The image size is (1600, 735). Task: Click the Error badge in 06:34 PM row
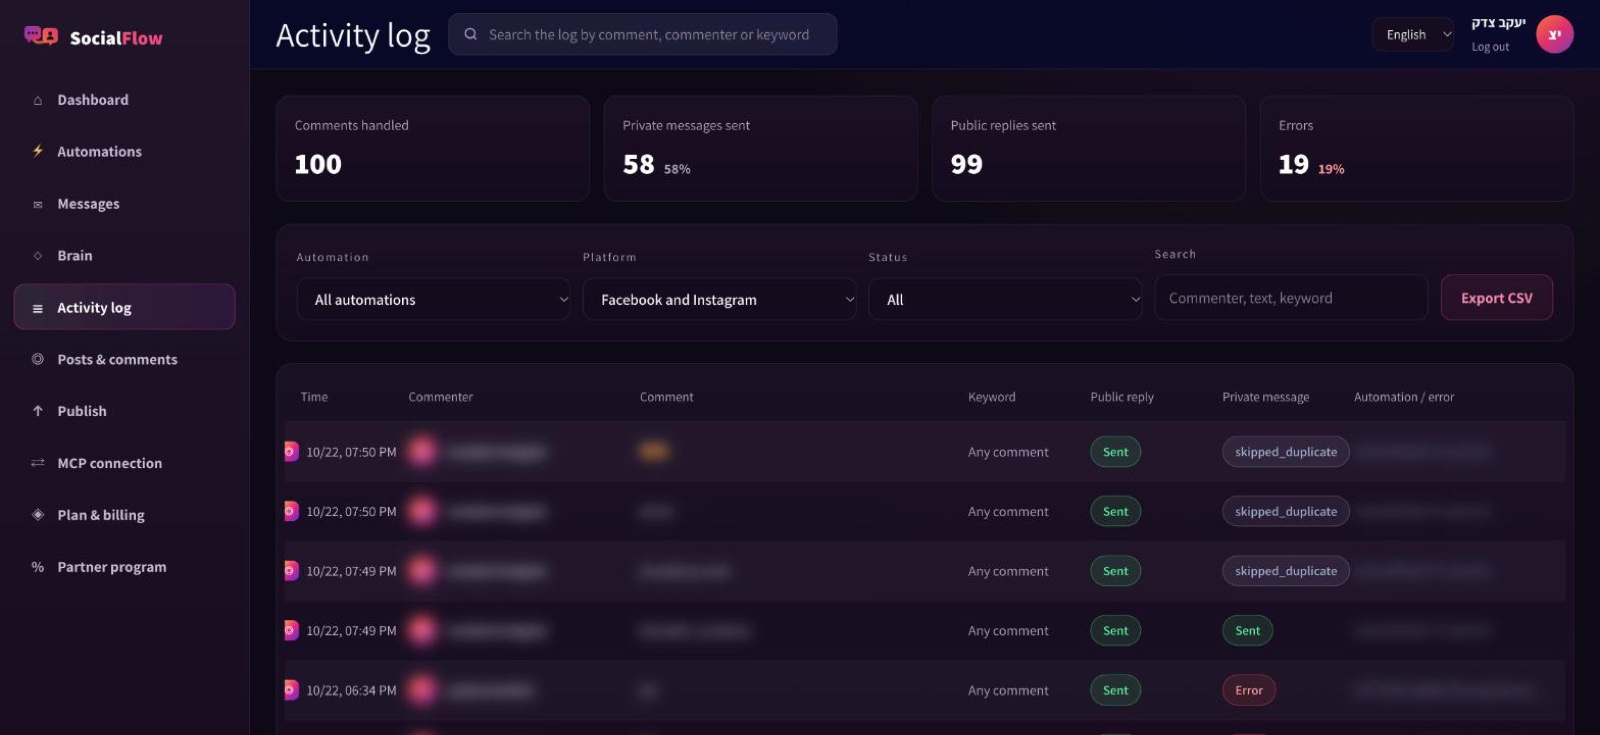[x=1249, y=690]
